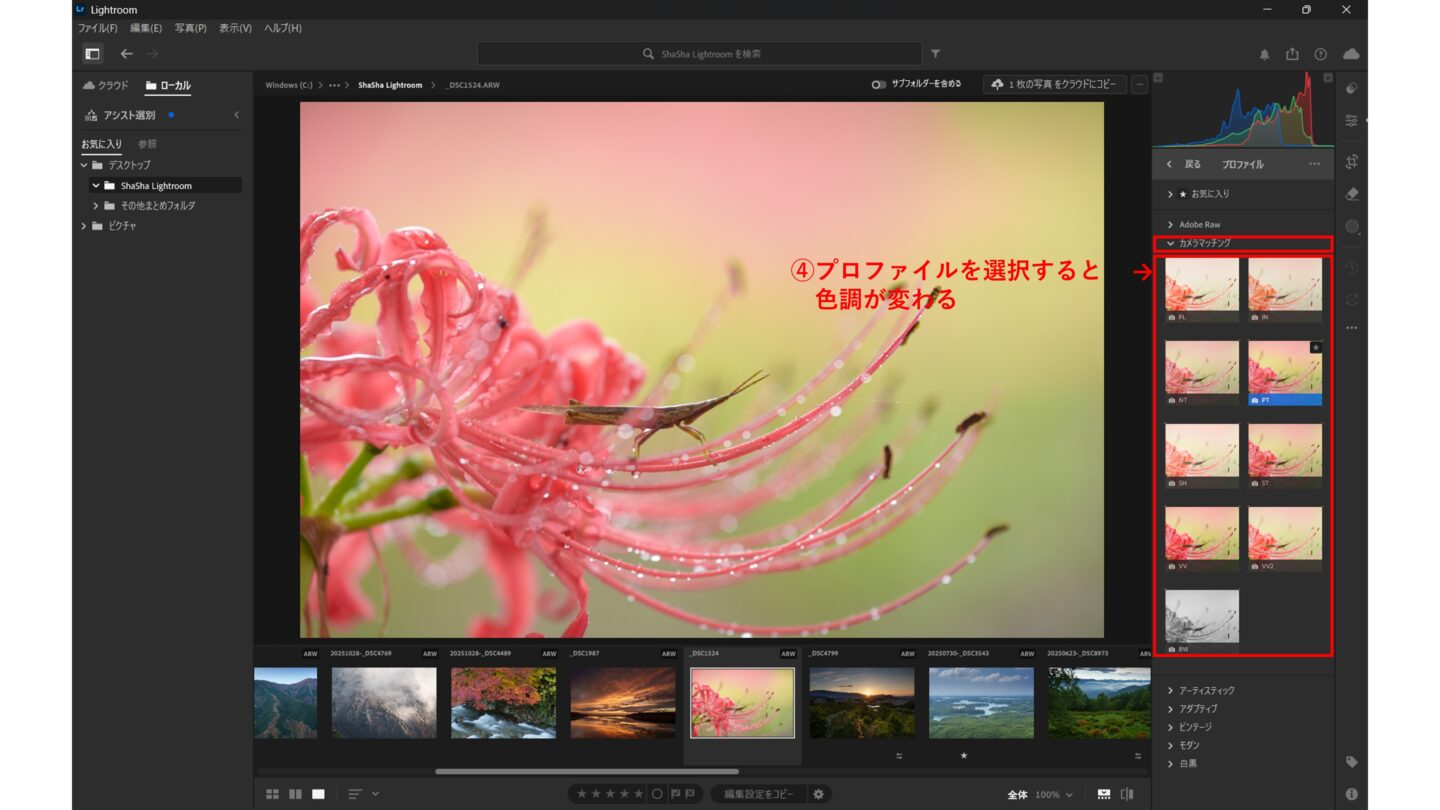
Task: Toggle the left panel visibility button
Action: click(x=92, y=54)
